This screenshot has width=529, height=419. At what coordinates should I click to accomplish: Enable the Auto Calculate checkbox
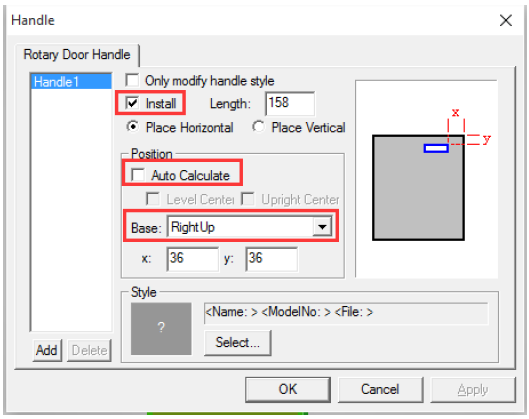click(x=138, y=175)
